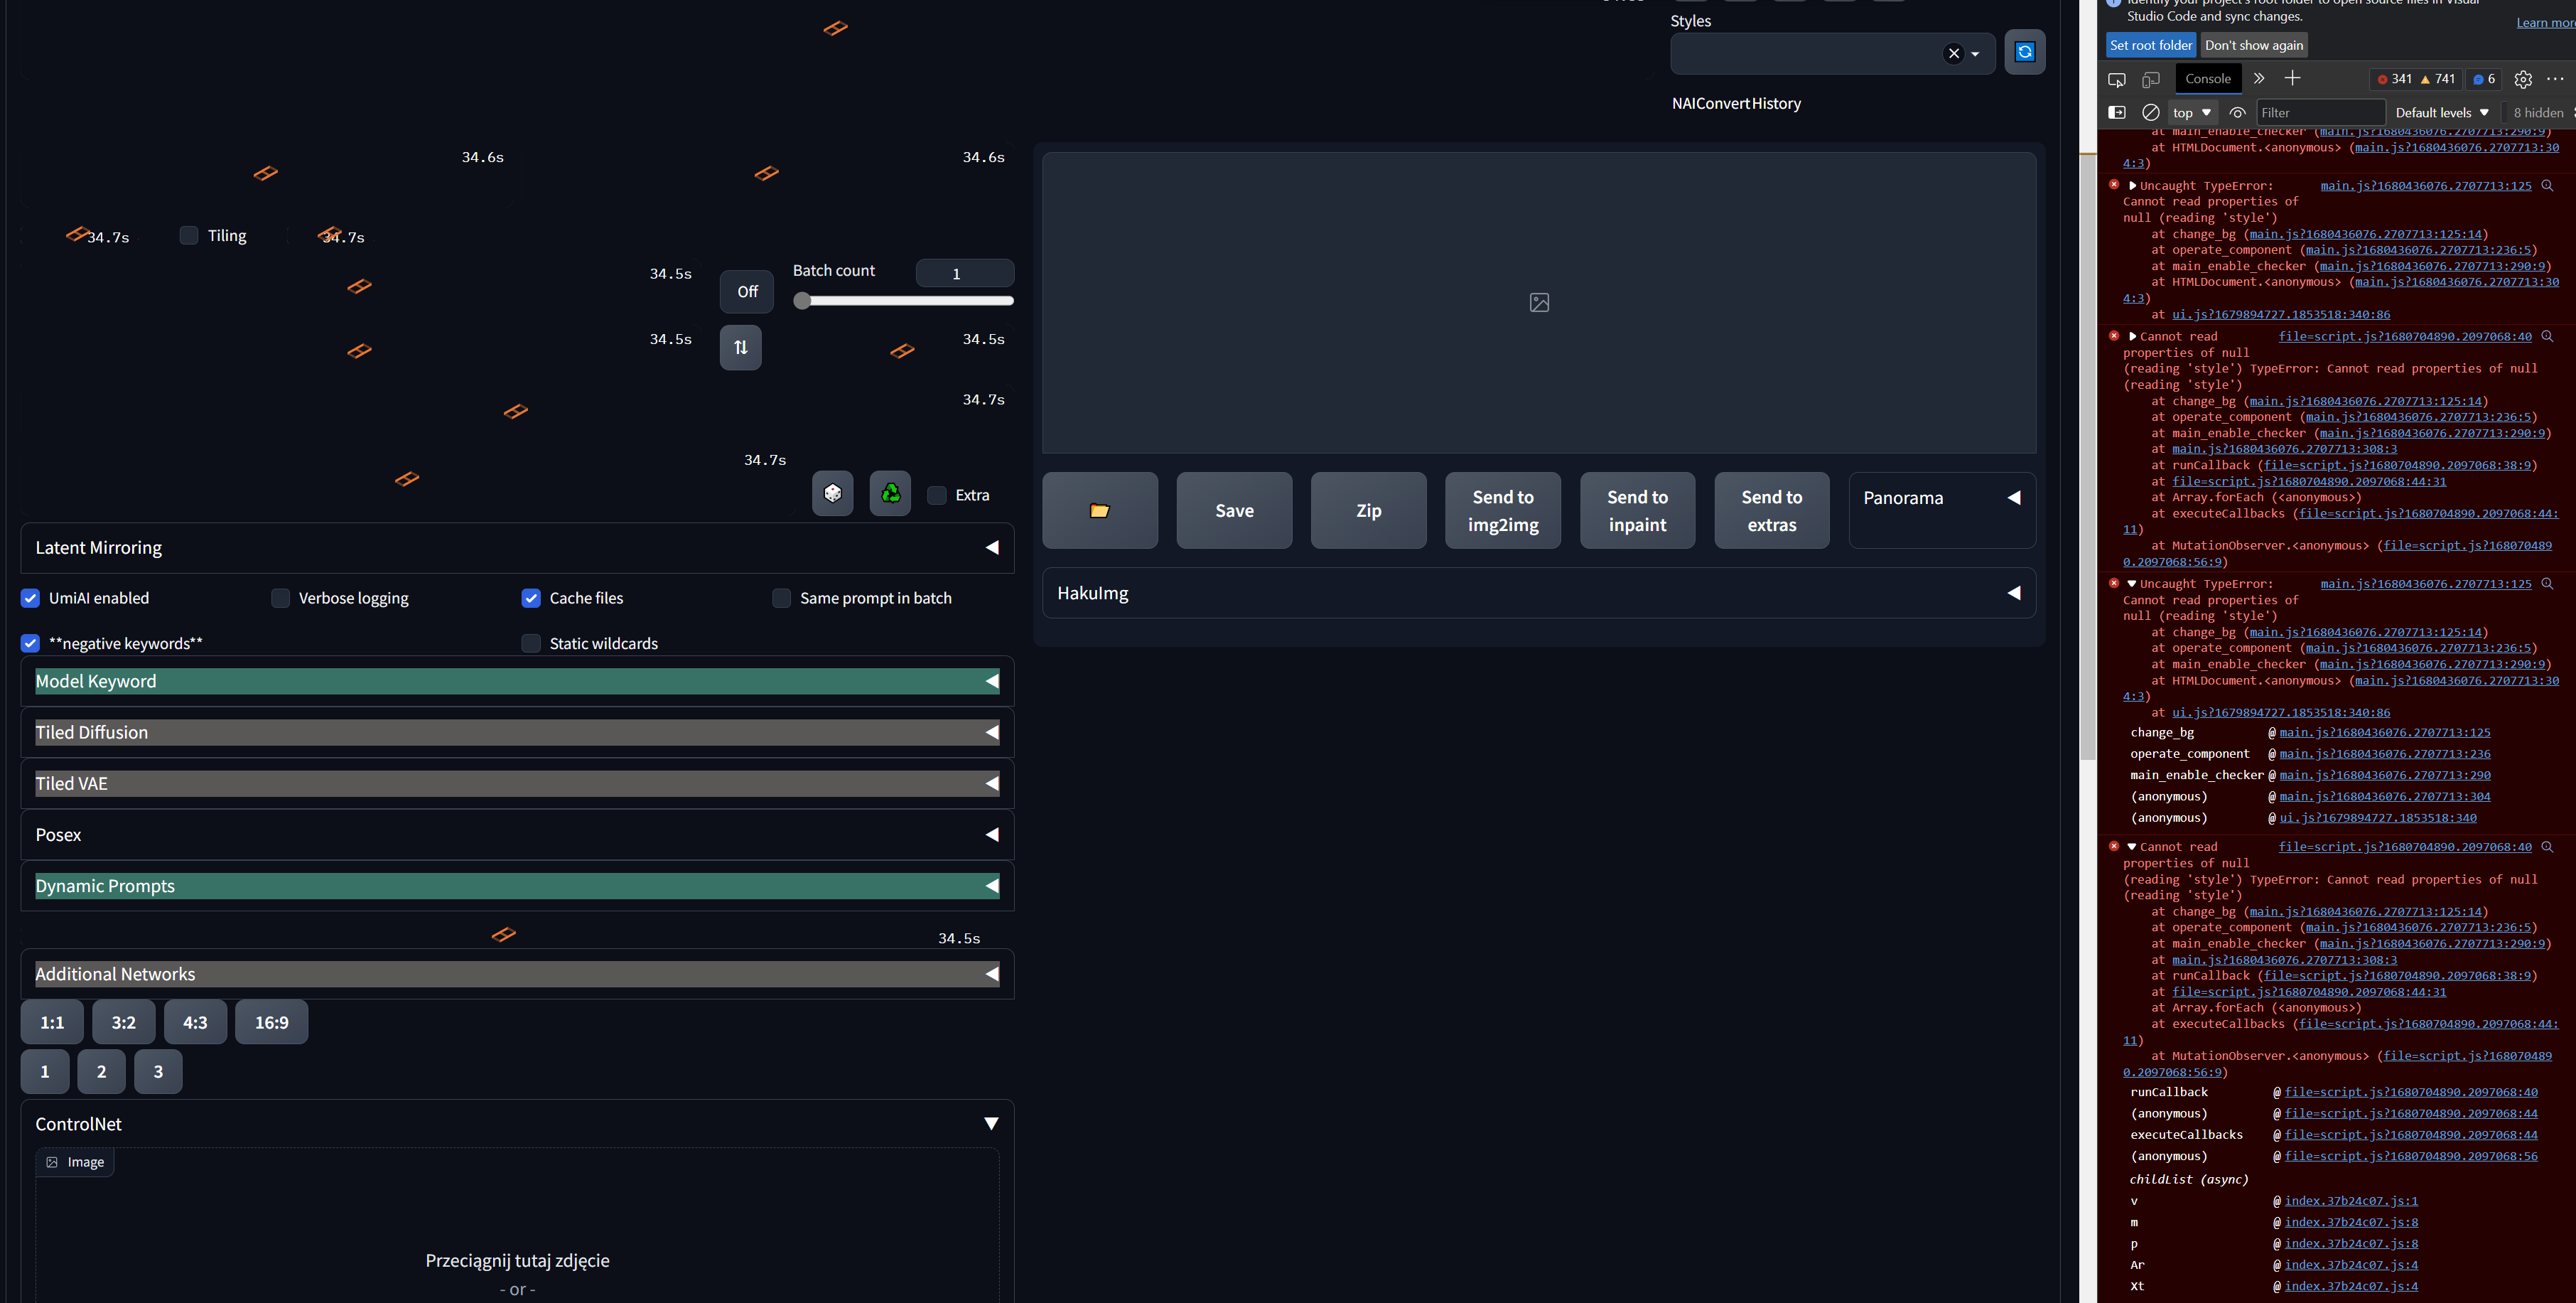Click the inspect element picker icon
2576x1303 pixels.
(2116, 79)
